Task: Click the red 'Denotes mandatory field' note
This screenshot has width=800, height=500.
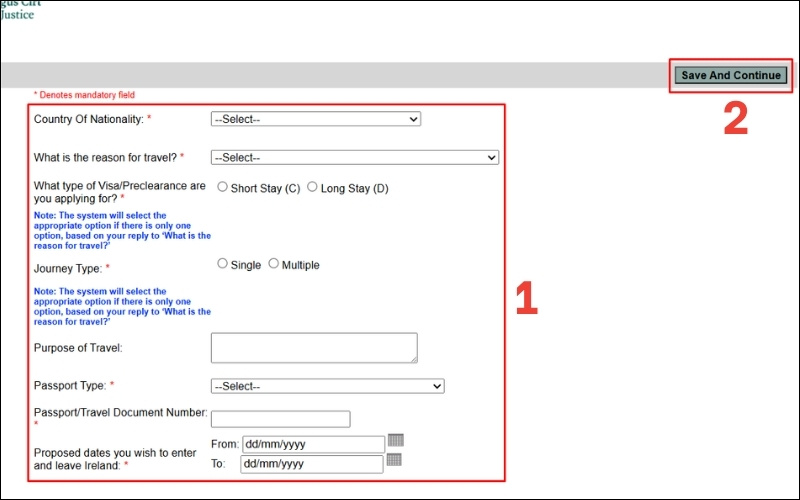Action: pyautogui.click(x=87, y=95)
